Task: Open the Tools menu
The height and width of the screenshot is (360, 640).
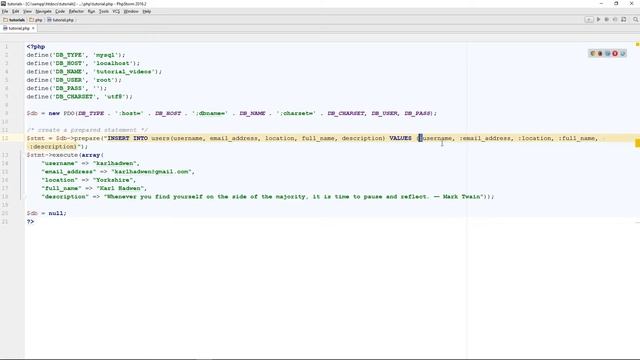Action: pyautogui.click(x=104, y=11)
